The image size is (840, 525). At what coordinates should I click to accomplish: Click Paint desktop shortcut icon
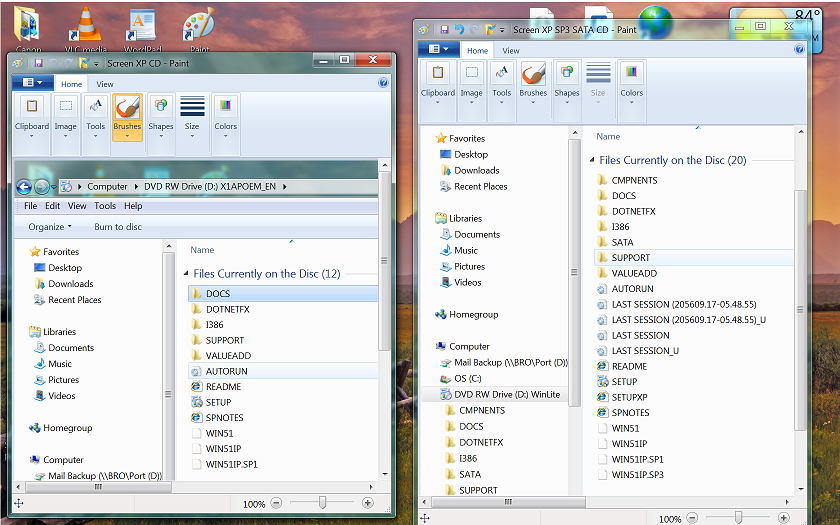(x=199, y=28)
